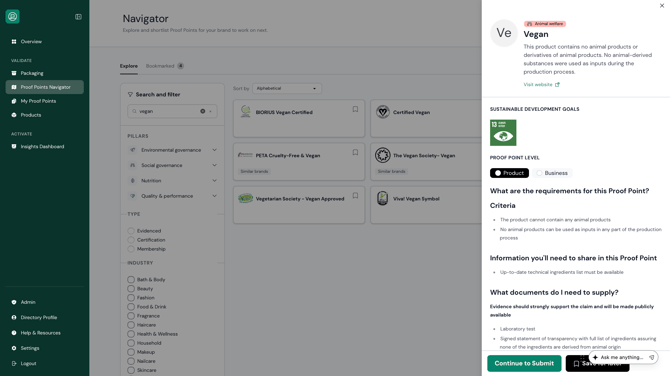Switch to the Explore tab
The height and width of the screenshot is (376, 670).
click(129, 66)
